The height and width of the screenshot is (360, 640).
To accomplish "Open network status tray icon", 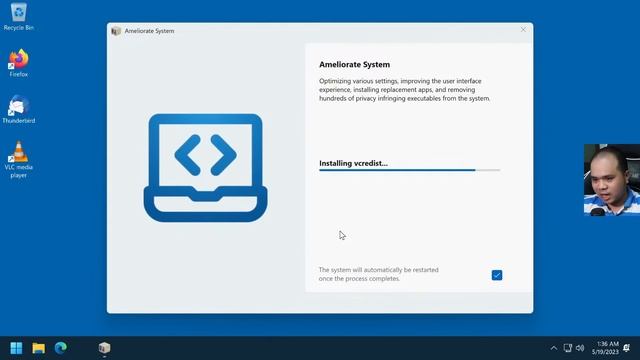I will 567,348.
